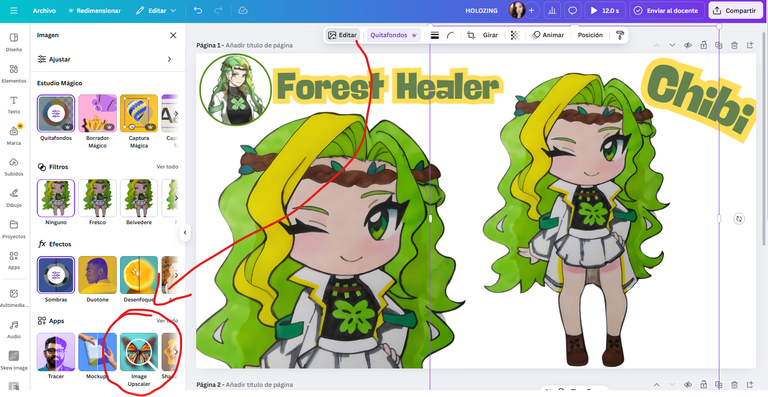Open Texto panel in sidebar
This screenshot has width=768, height=397.
[14, 105]
